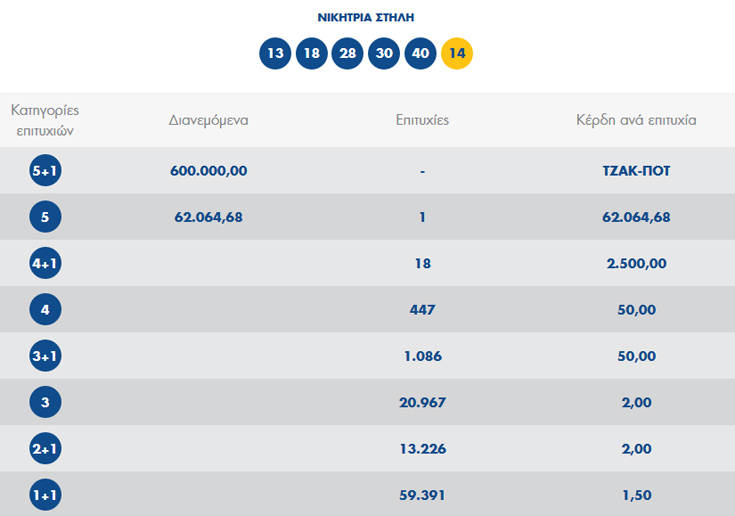Click the 3+1 category badge
The image size is (735, 516).
[46, 356]
